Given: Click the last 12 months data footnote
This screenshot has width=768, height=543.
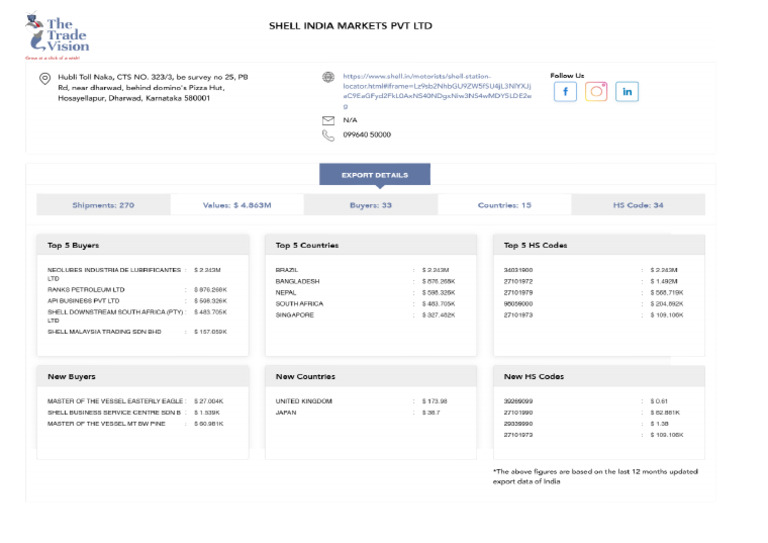Looking at the screenshot, I should tap(596, 477).
